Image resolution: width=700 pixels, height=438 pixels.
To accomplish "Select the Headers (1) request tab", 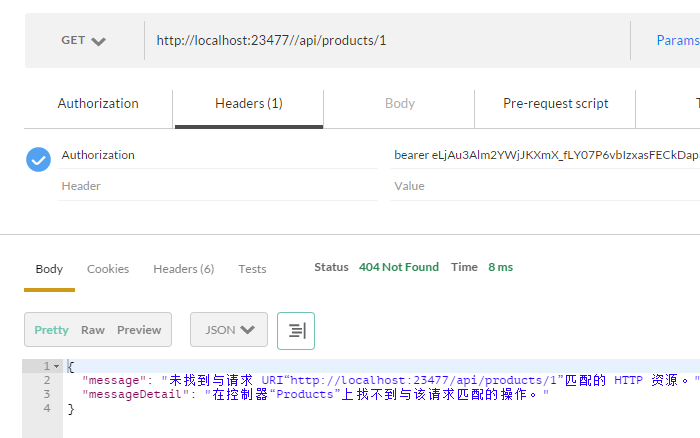I will click(249, 104).
